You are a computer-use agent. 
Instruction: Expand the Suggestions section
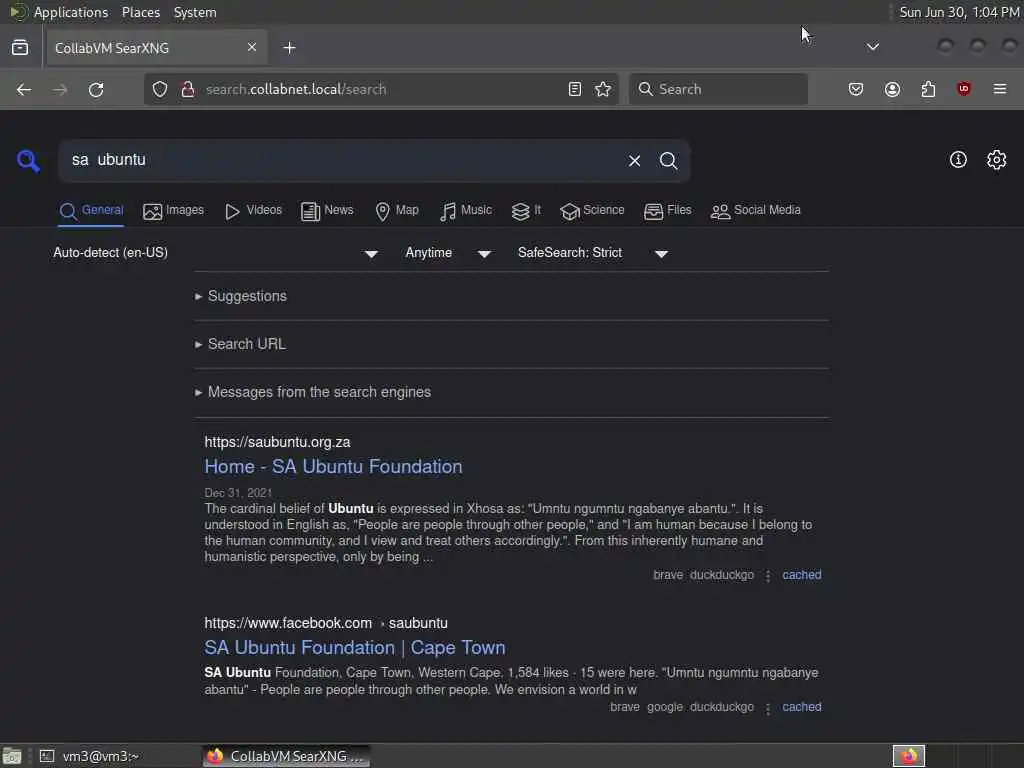[x=241, y=296]
